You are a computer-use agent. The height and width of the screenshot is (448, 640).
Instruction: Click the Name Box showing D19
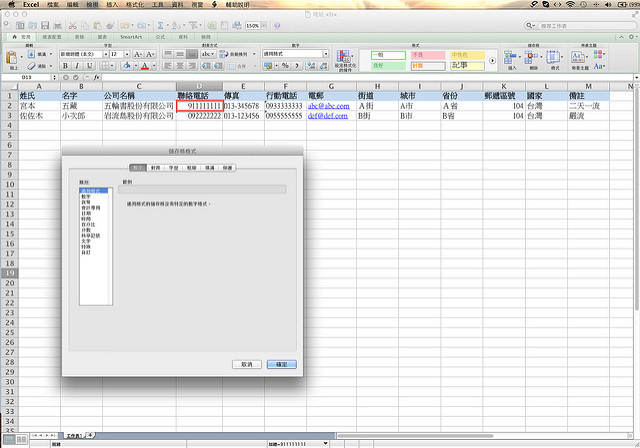27,77
